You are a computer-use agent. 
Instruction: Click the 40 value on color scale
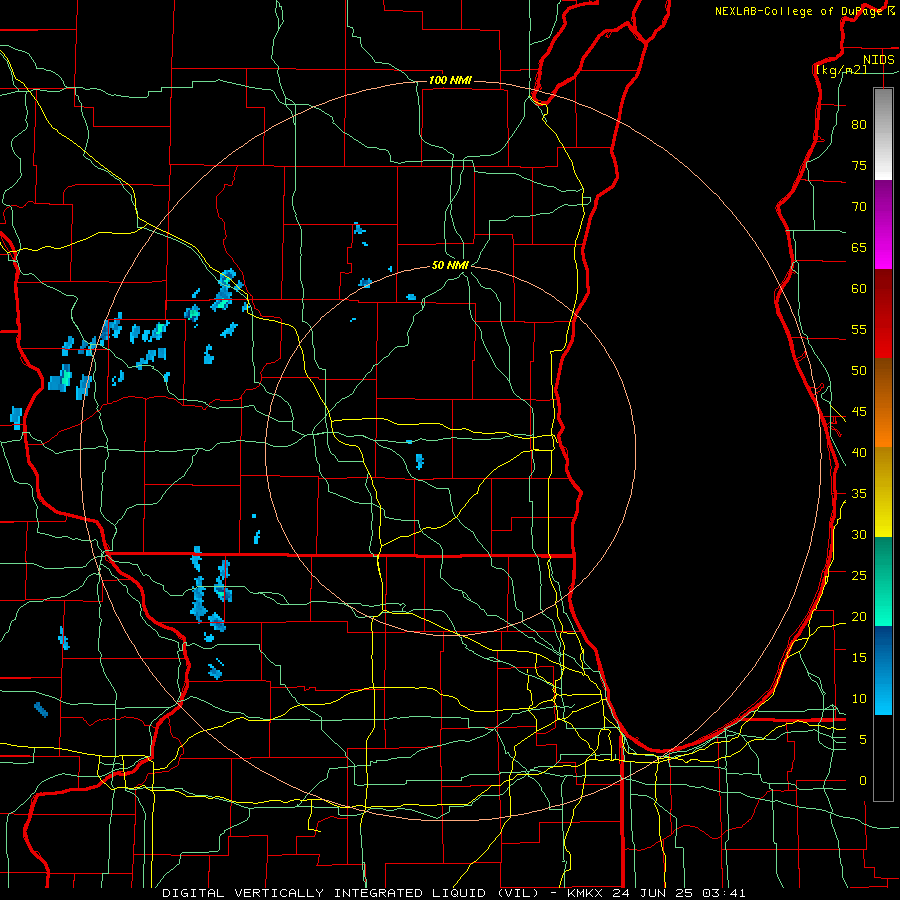tap(859, 453)
